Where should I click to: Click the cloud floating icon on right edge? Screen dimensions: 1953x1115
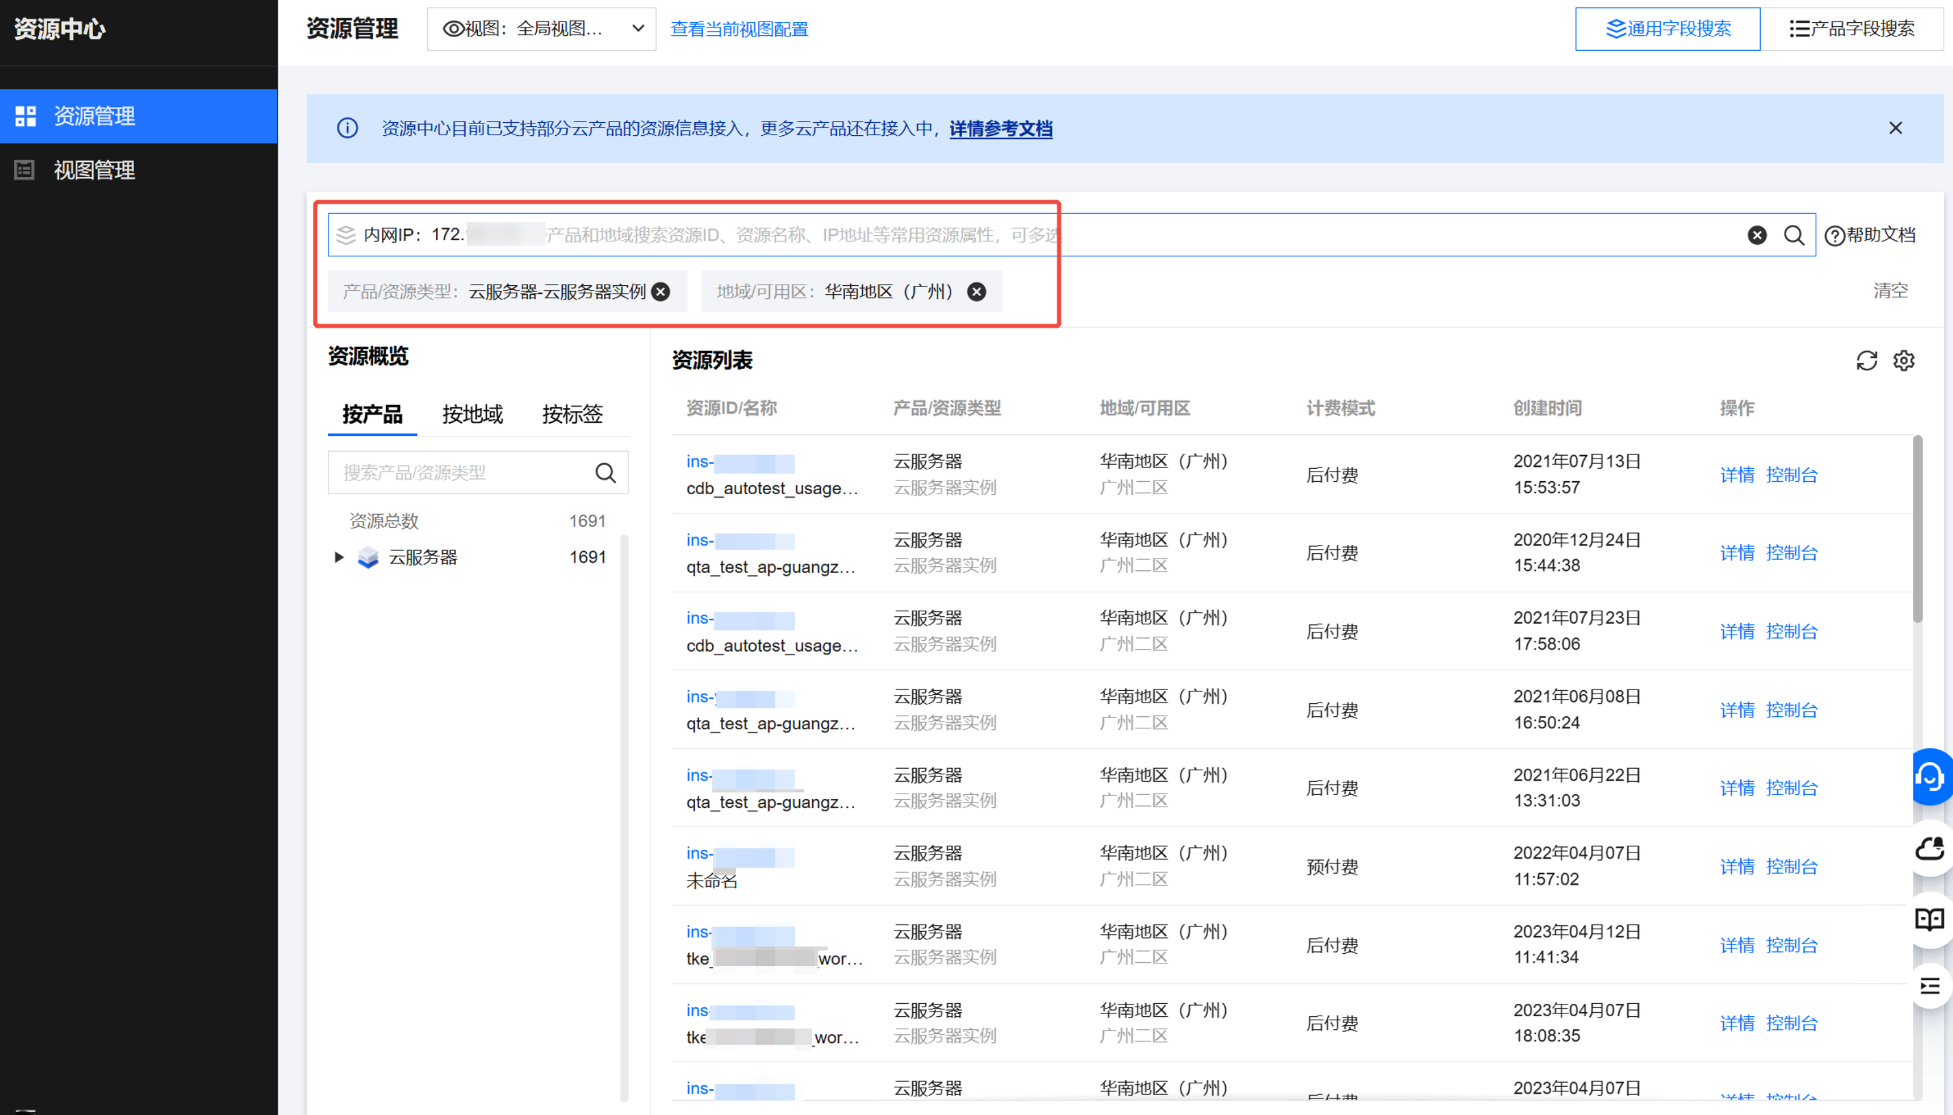1930,849
